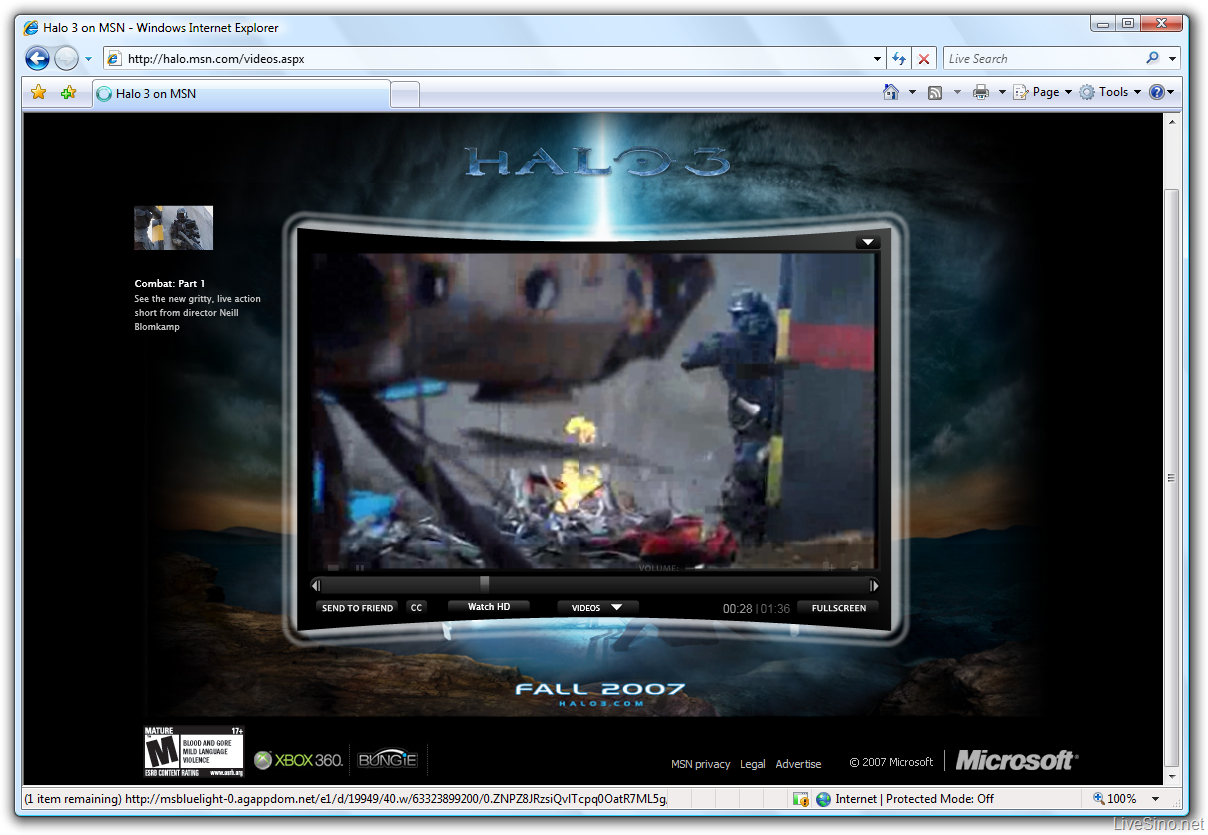This screenshot has width=1208, height=835.
Task: Click the address bar with halo.msn.com URL
Action: (486, 59)
